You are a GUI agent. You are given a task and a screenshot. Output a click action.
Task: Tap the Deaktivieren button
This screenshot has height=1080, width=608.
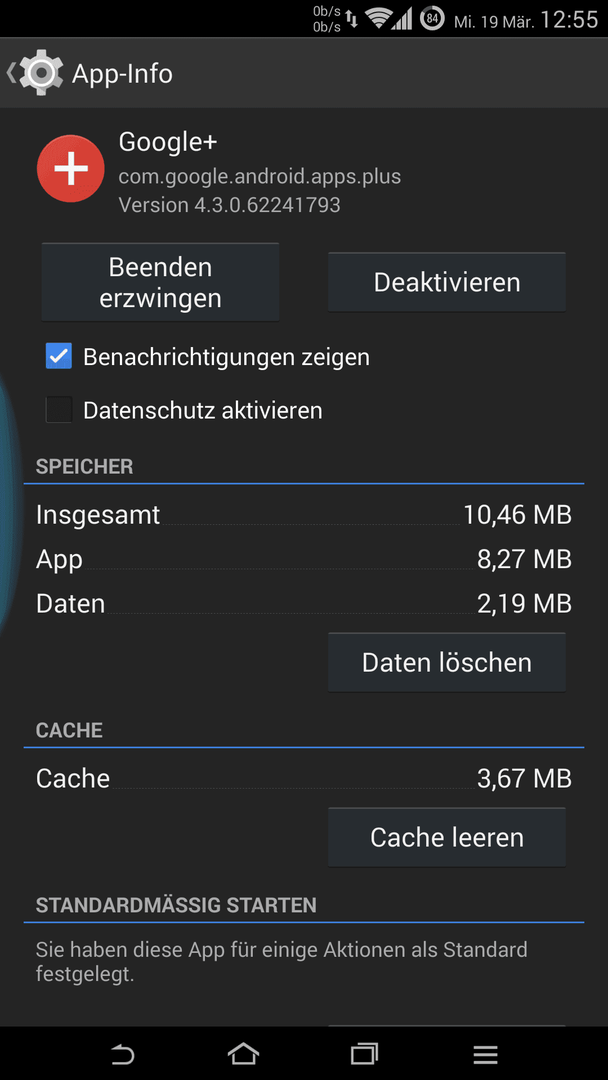click(x=447, y=282)
